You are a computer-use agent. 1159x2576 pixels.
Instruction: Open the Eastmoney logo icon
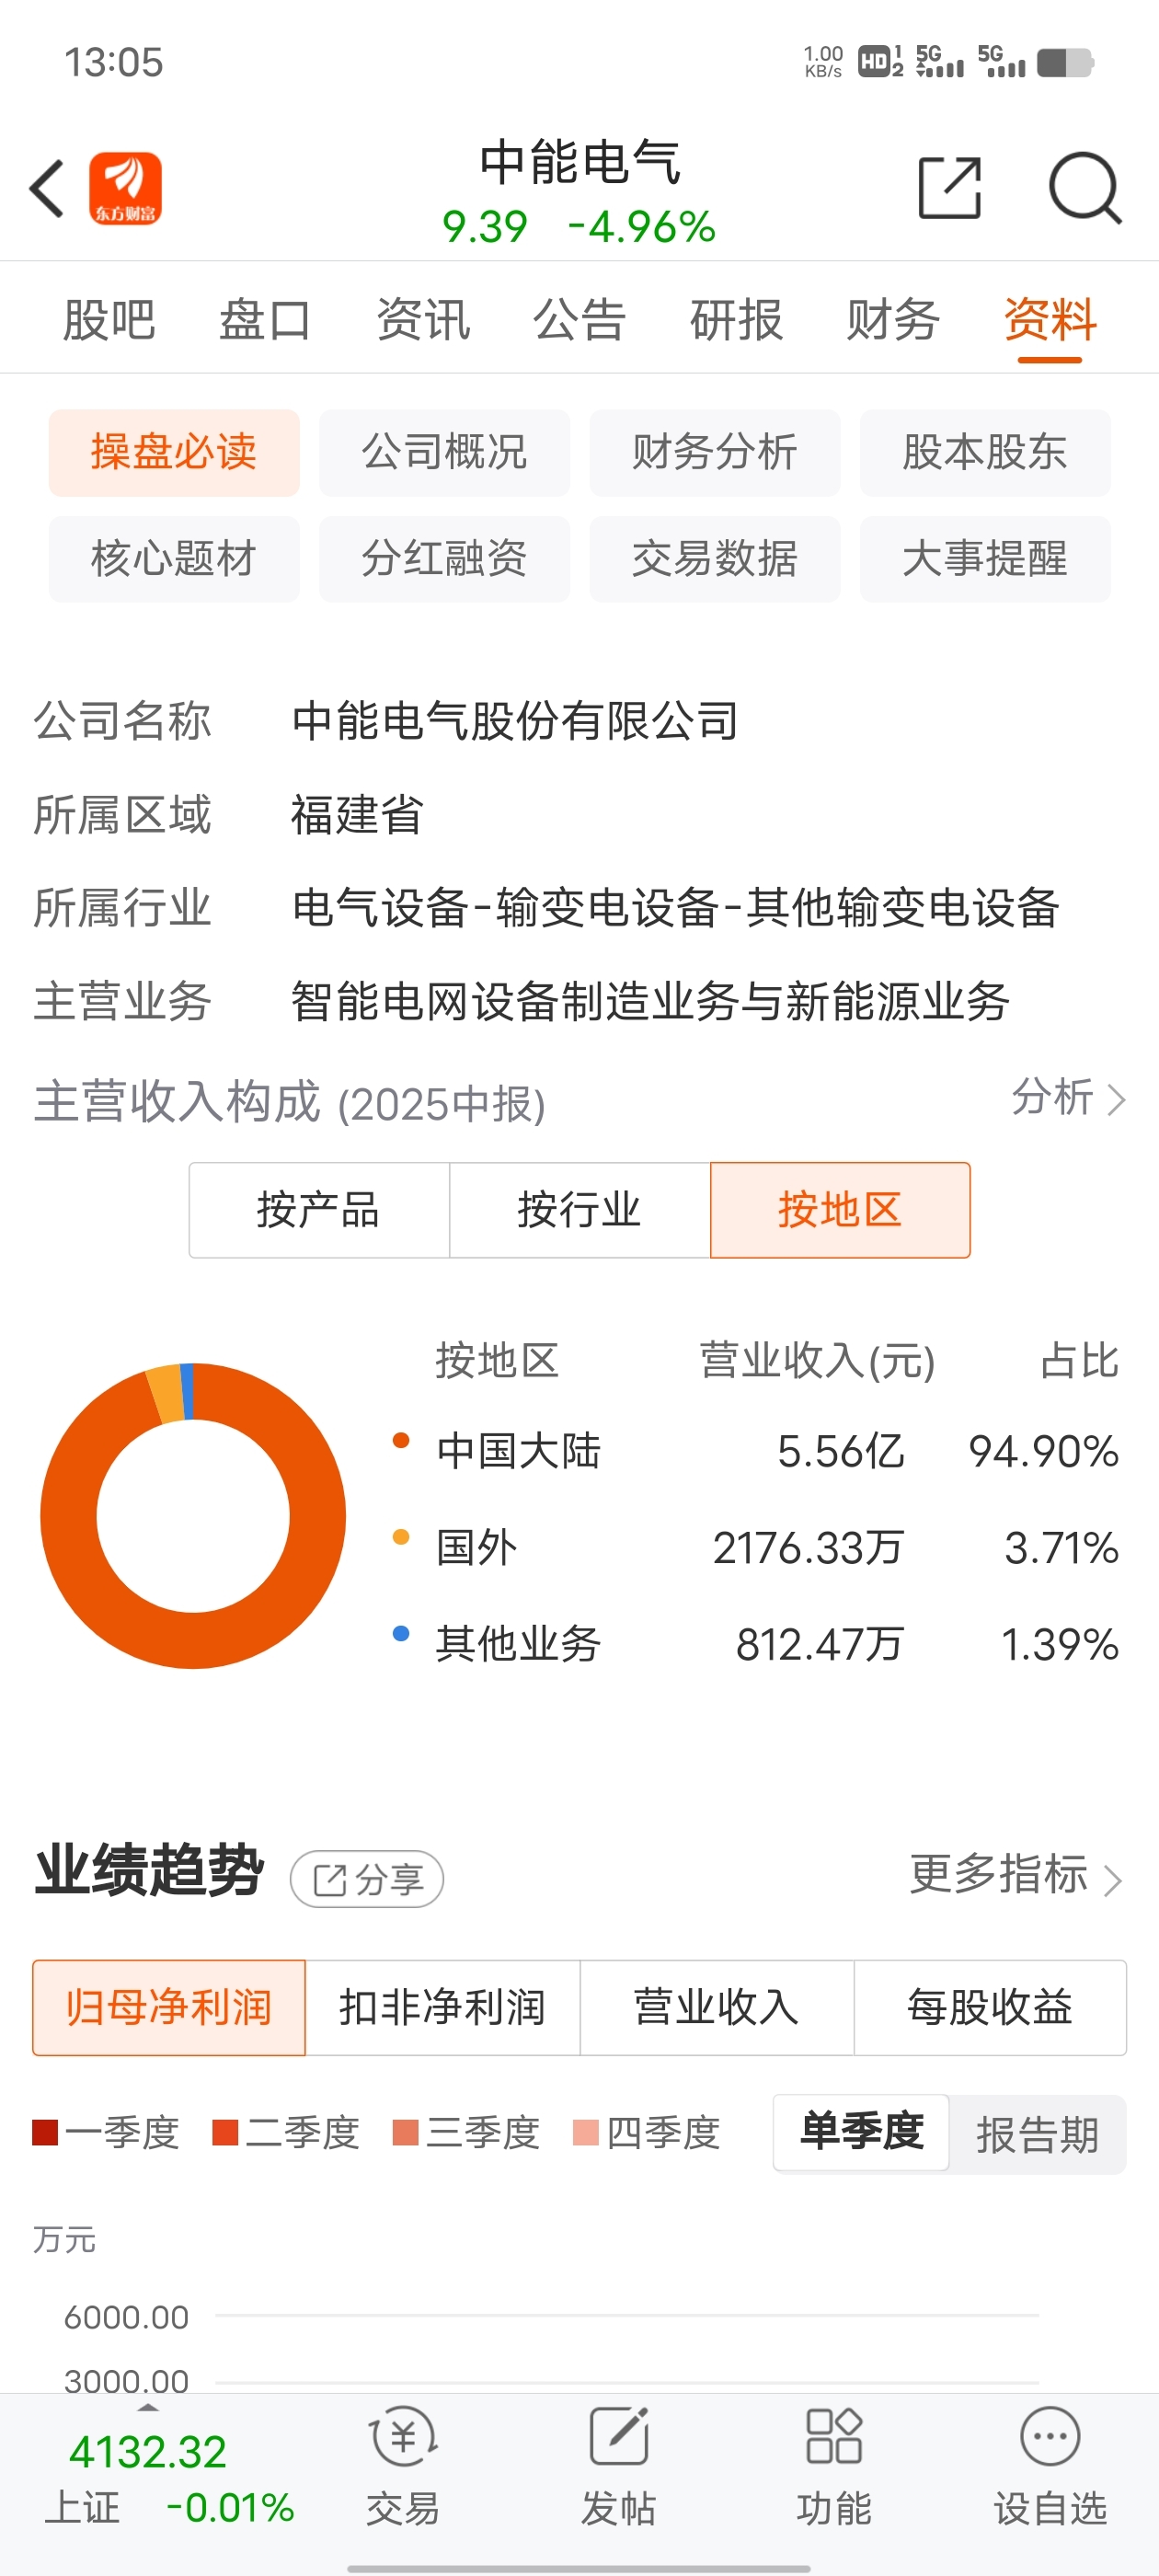(125, 188)
